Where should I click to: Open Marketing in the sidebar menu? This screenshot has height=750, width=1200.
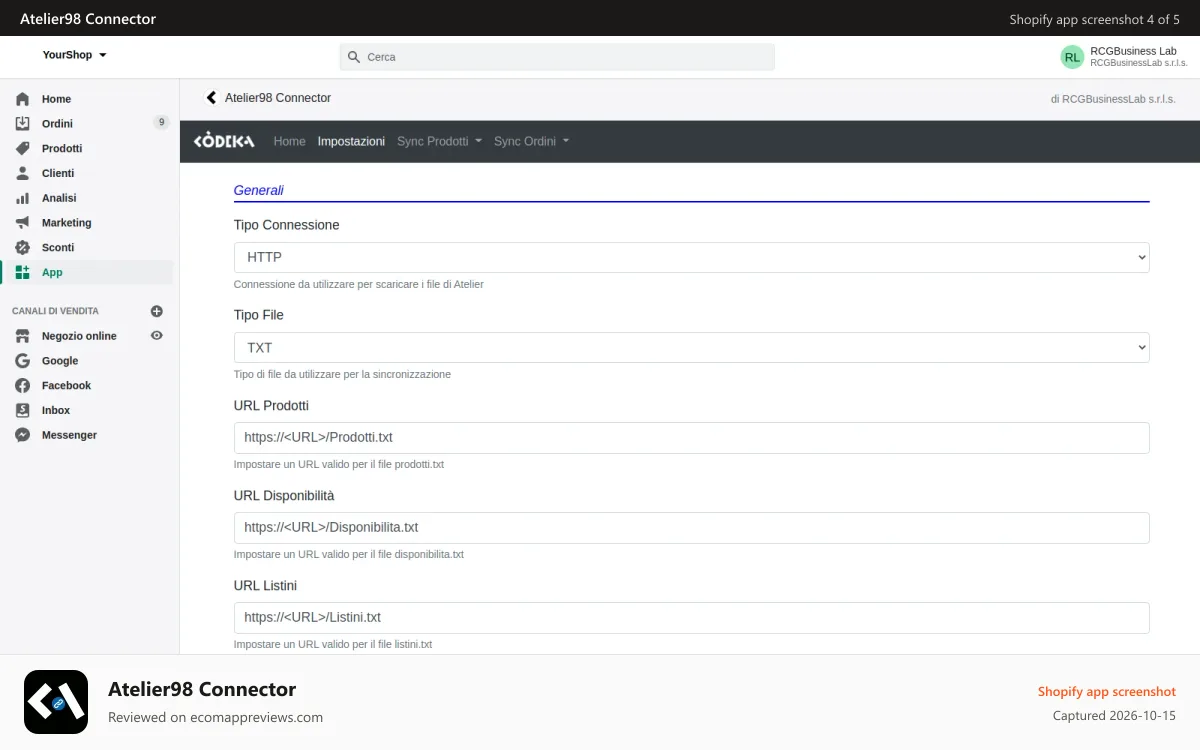coord(66,223)
